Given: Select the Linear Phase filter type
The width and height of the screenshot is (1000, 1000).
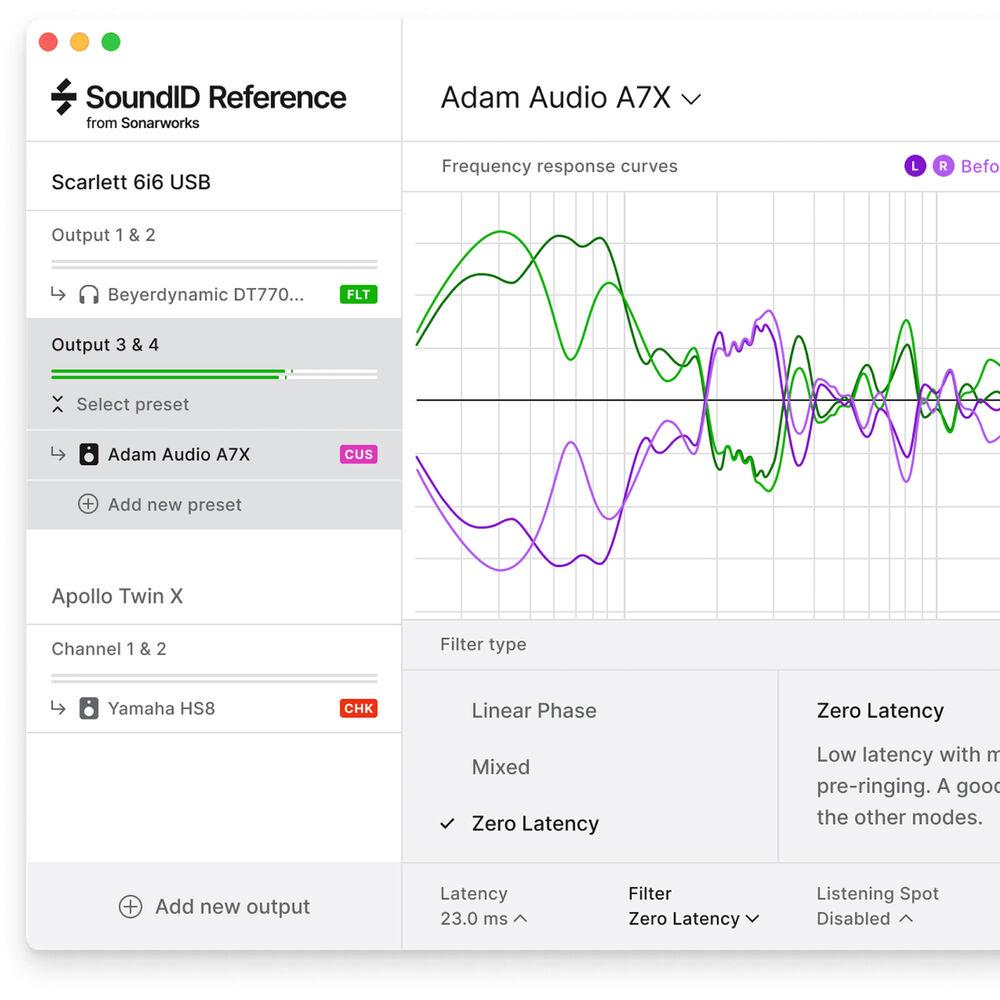Looking at the screenshot, I should [x=534, y=711].
